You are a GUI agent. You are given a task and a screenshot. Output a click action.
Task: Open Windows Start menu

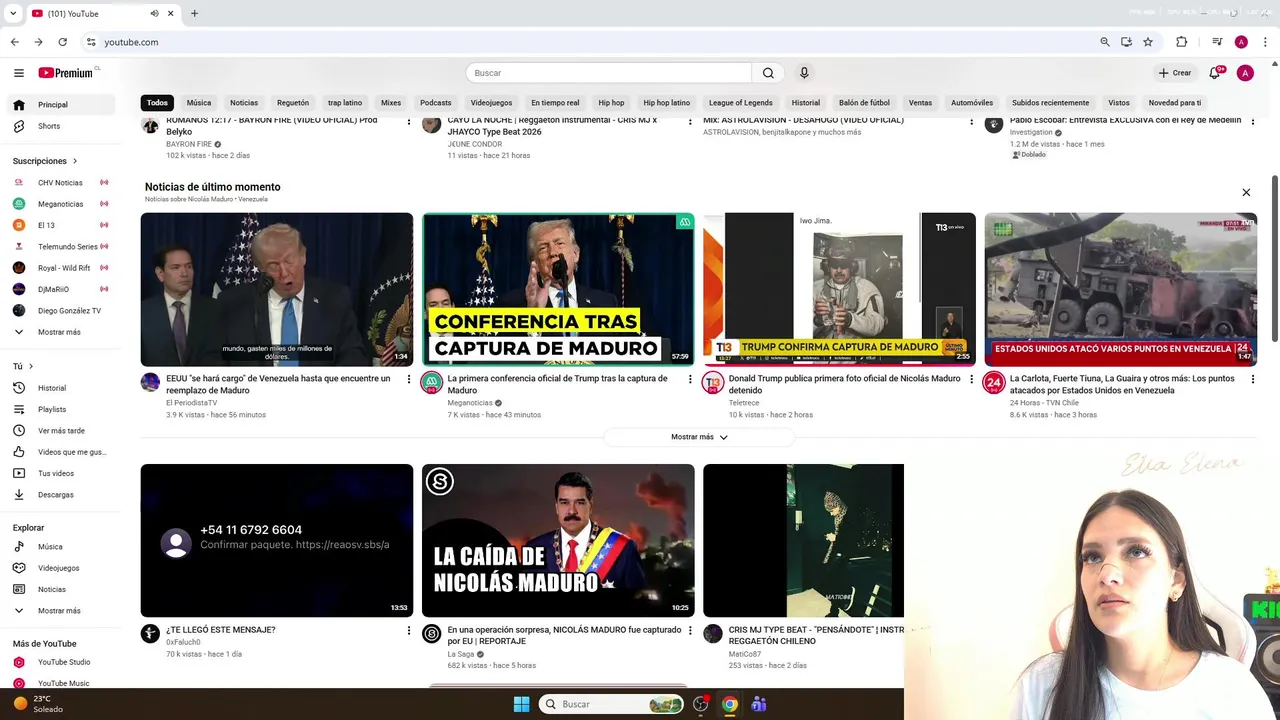coord(521,704)
